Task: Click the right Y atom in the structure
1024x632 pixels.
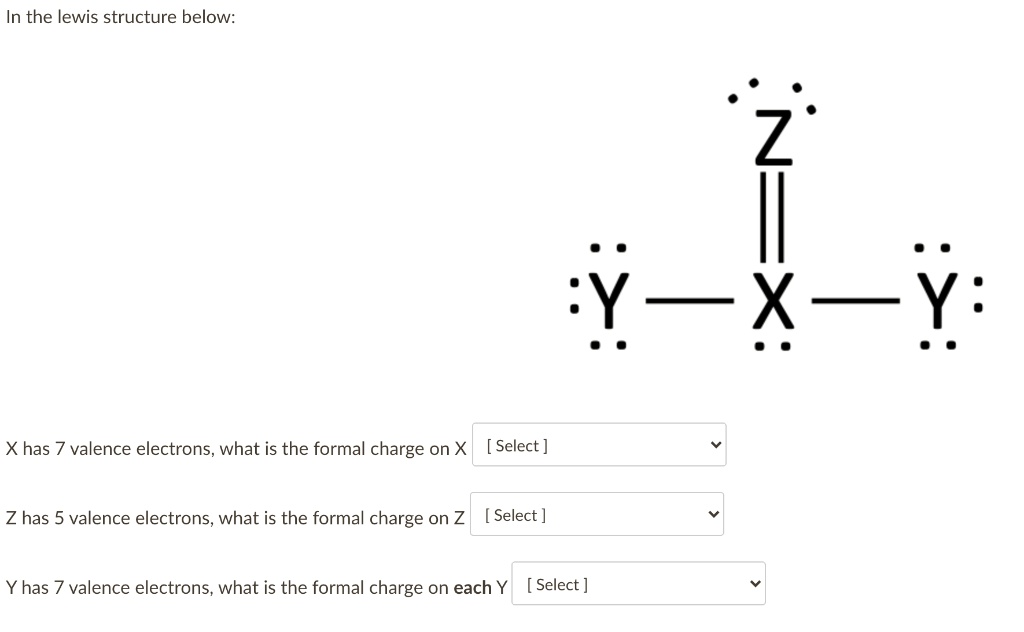Action: pyautogui.click(x=937, y=298)
